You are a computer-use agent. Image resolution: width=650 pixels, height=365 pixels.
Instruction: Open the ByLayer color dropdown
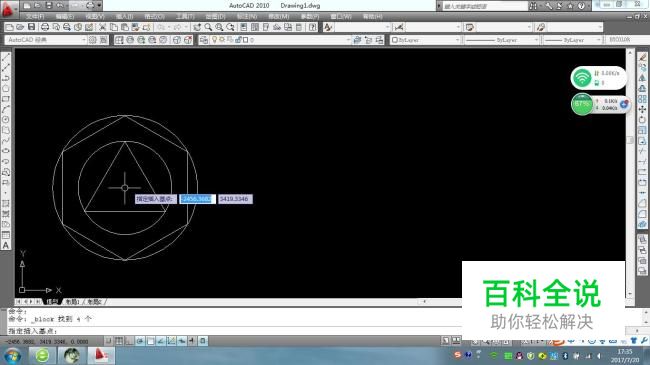pyautogui.click(x=426, y=40)
